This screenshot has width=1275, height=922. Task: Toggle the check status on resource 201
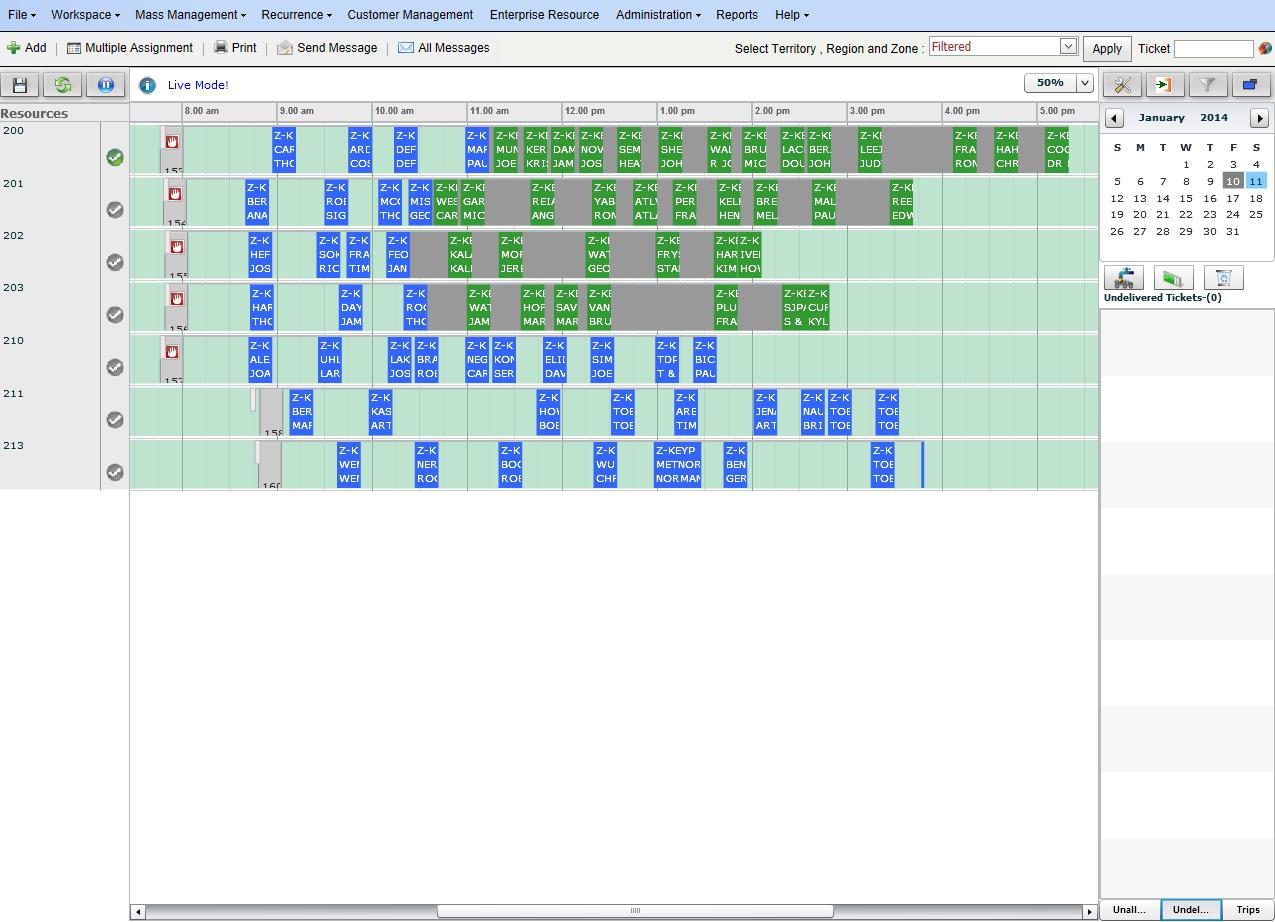tap(115, 210)
